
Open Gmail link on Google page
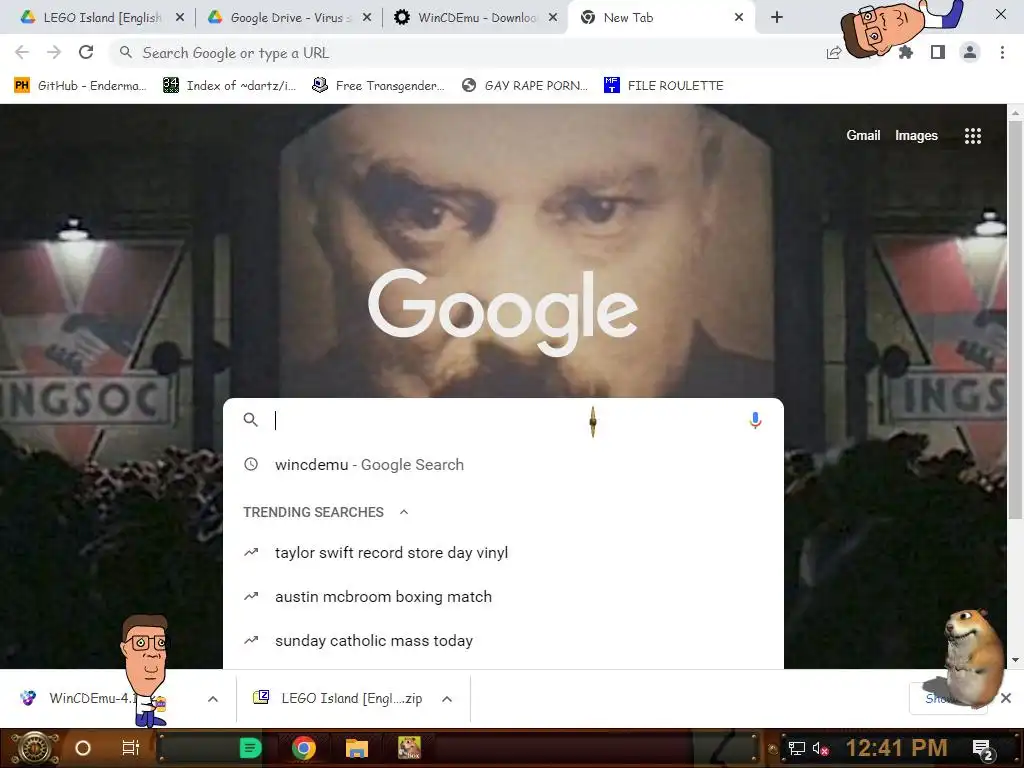[x=863, y=135]
